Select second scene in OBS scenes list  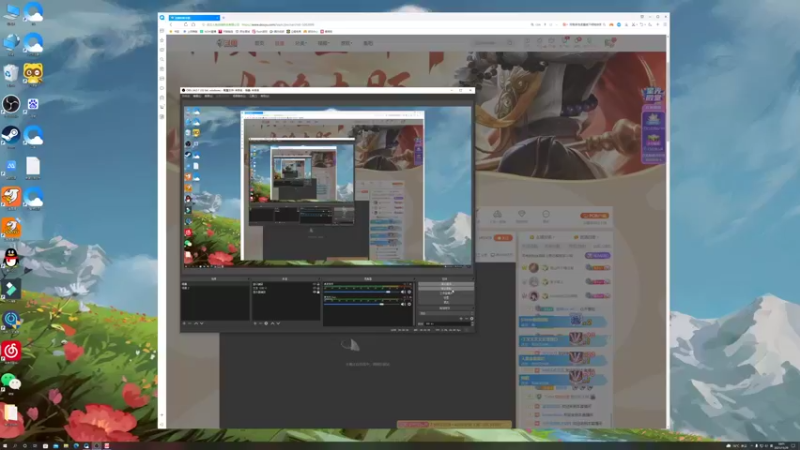215,288
